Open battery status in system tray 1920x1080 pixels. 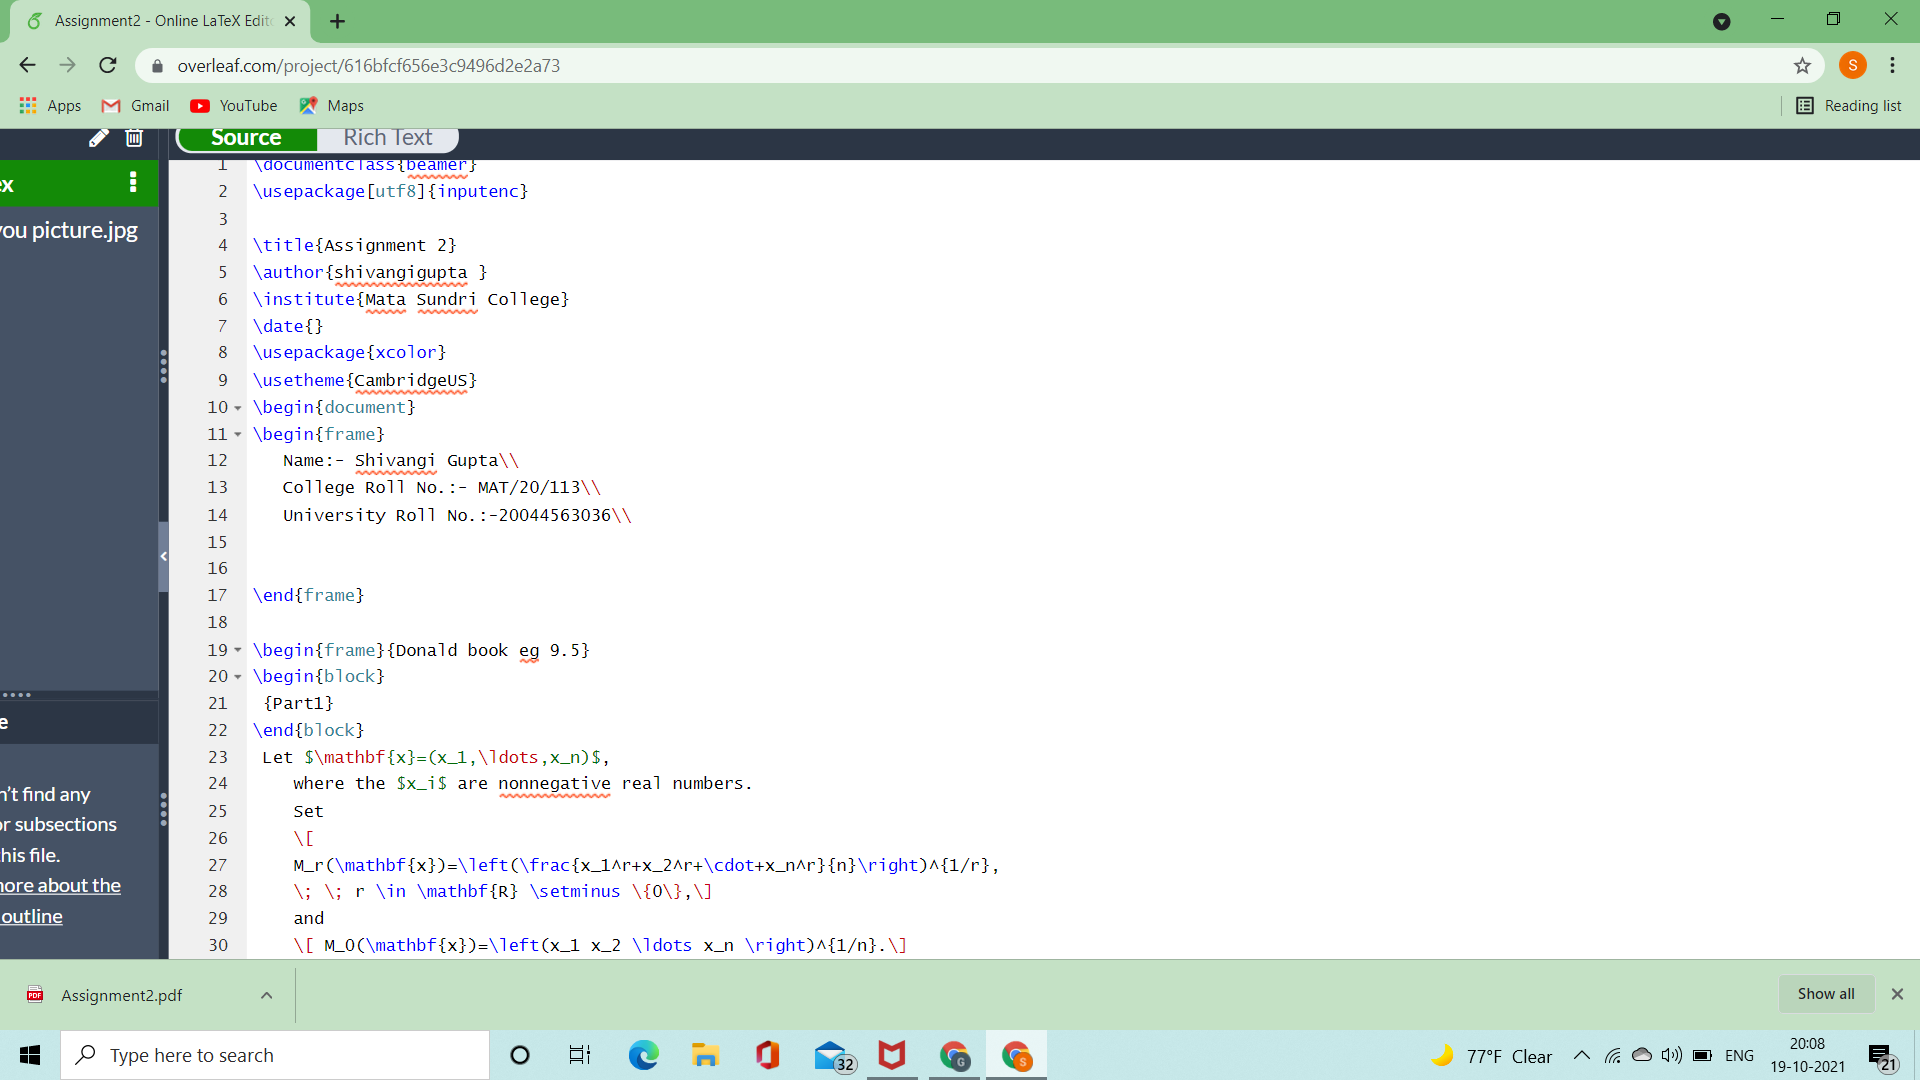[x=1702, y=1055]
